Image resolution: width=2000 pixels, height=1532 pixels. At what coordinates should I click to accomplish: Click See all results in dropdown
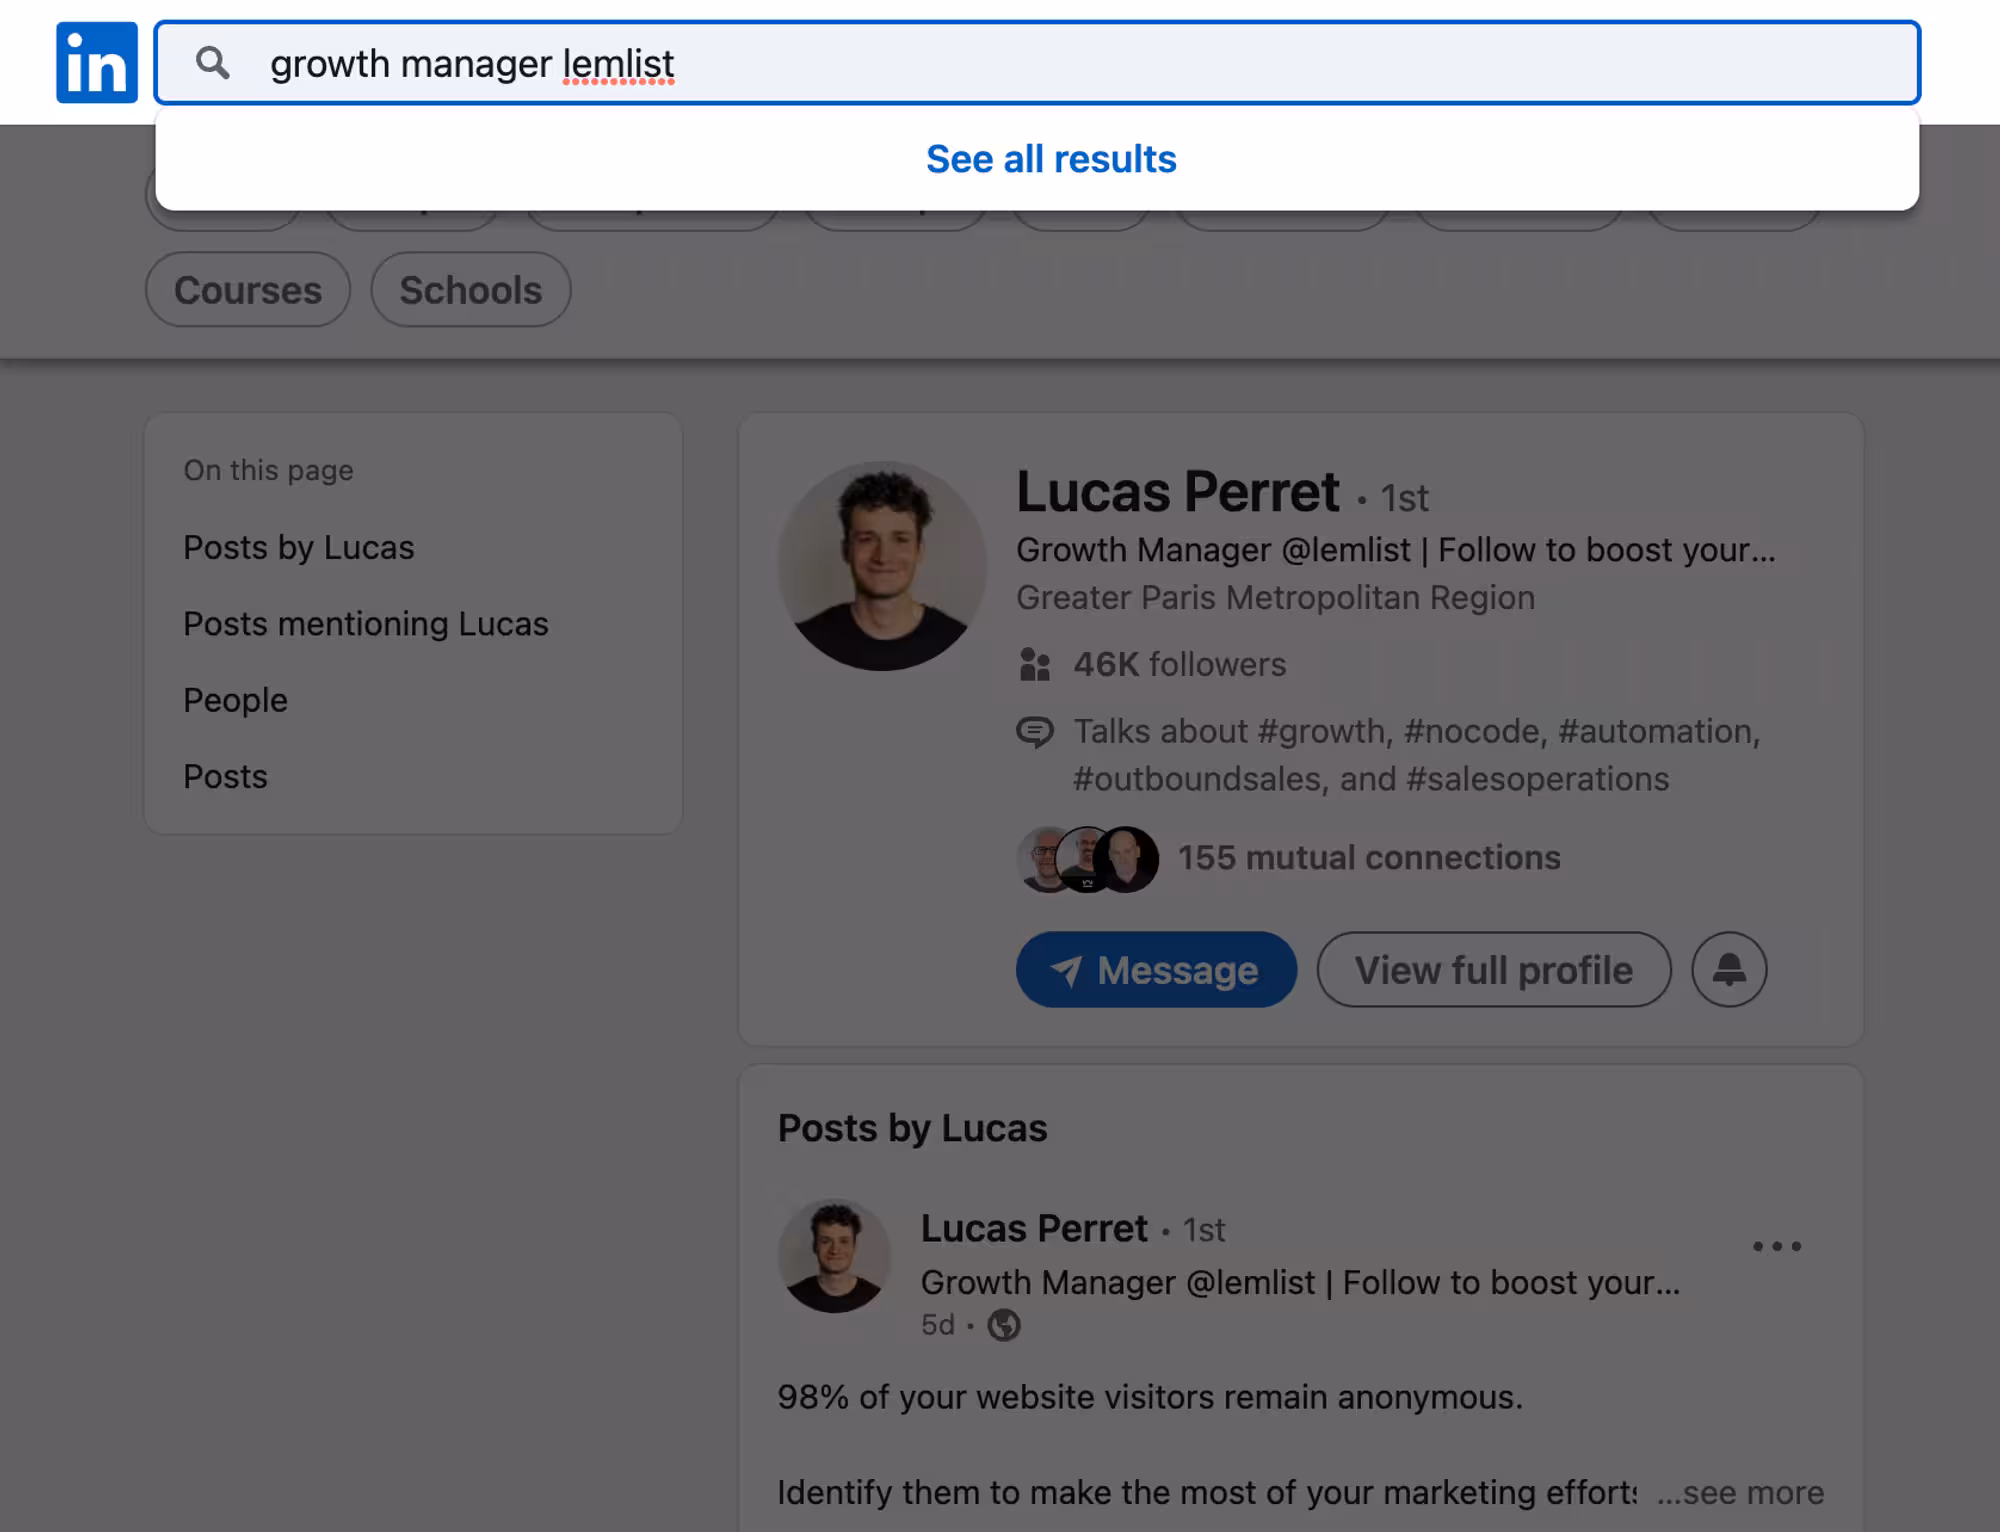coord(1051,159)
